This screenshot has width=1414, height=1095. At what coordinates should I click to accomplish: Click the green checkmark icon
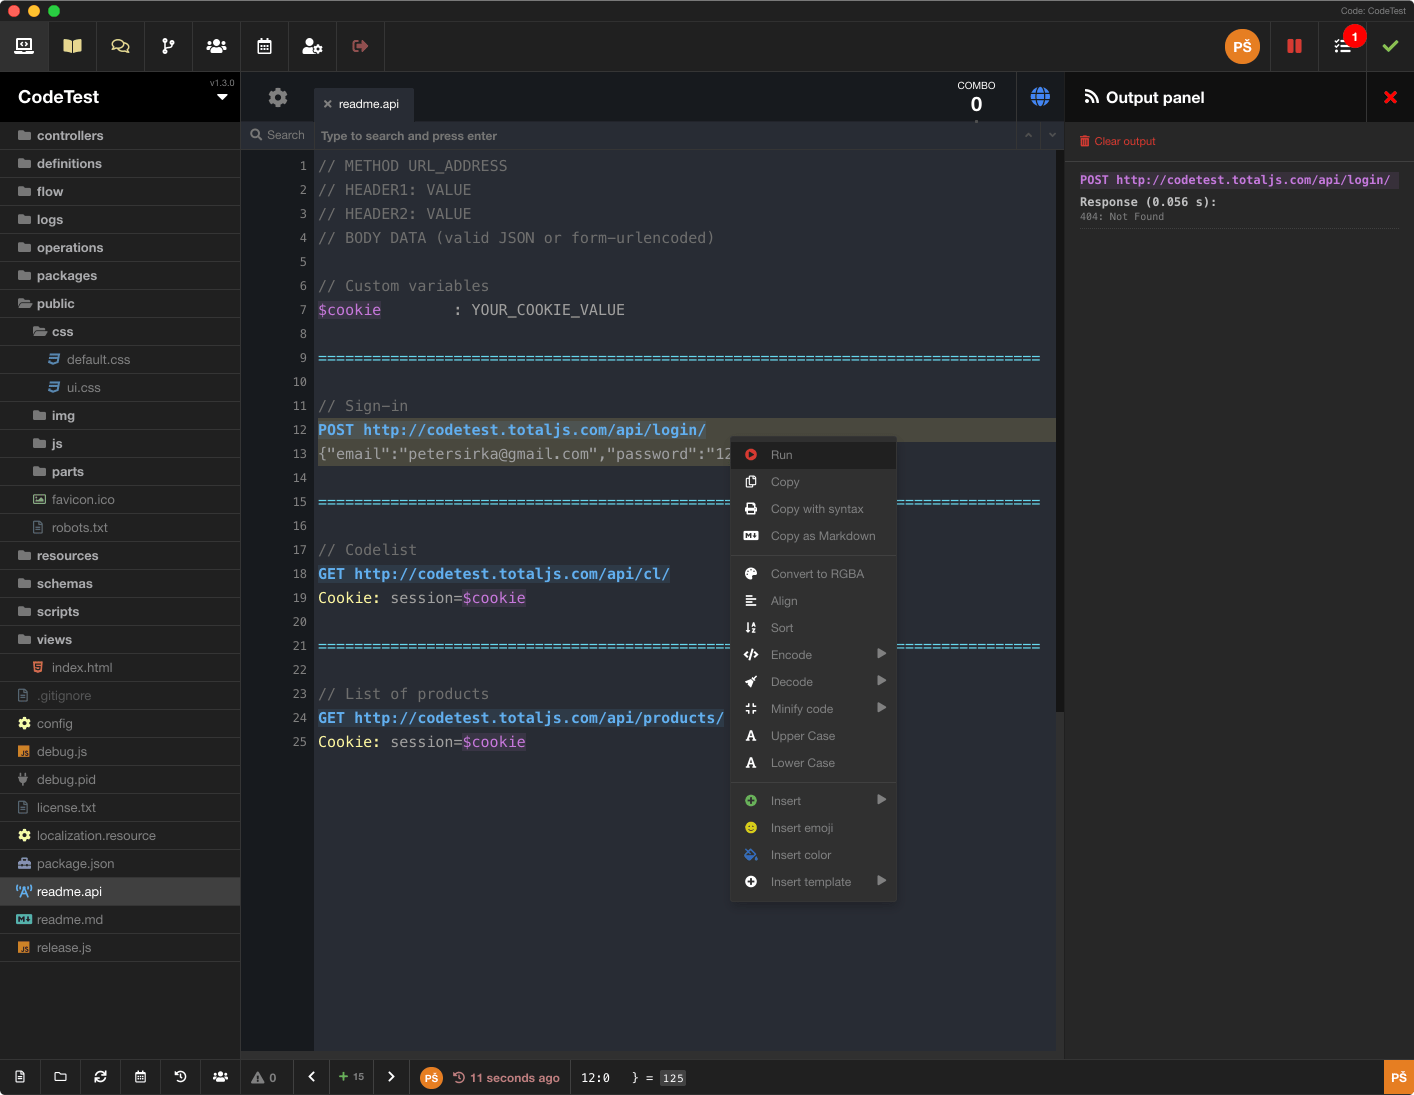tap(1390, 46)
